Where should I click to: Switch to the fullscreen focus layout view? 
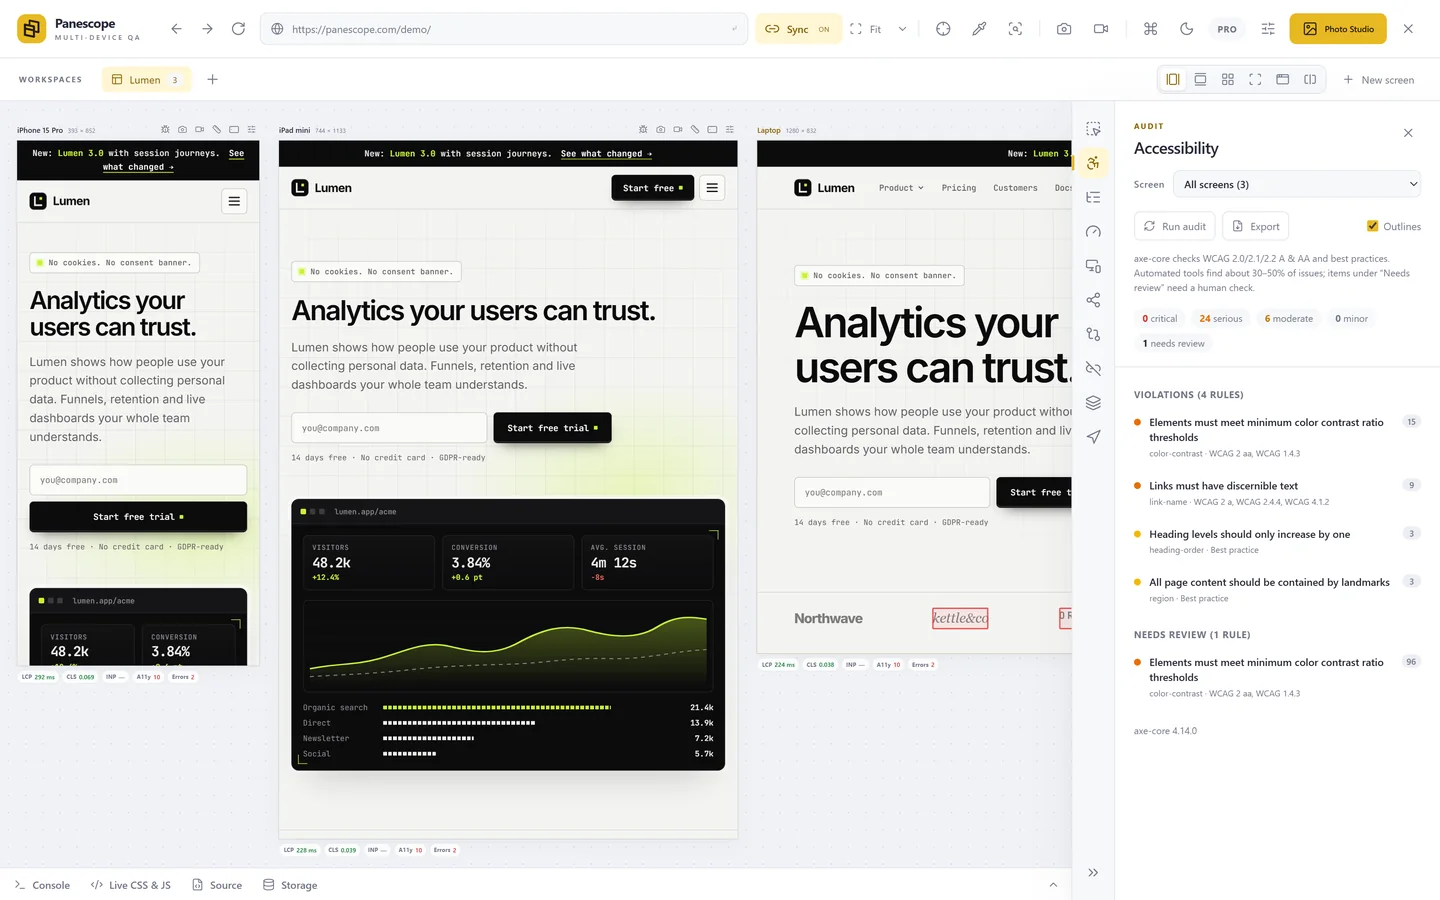click(x=1255, y=79)
